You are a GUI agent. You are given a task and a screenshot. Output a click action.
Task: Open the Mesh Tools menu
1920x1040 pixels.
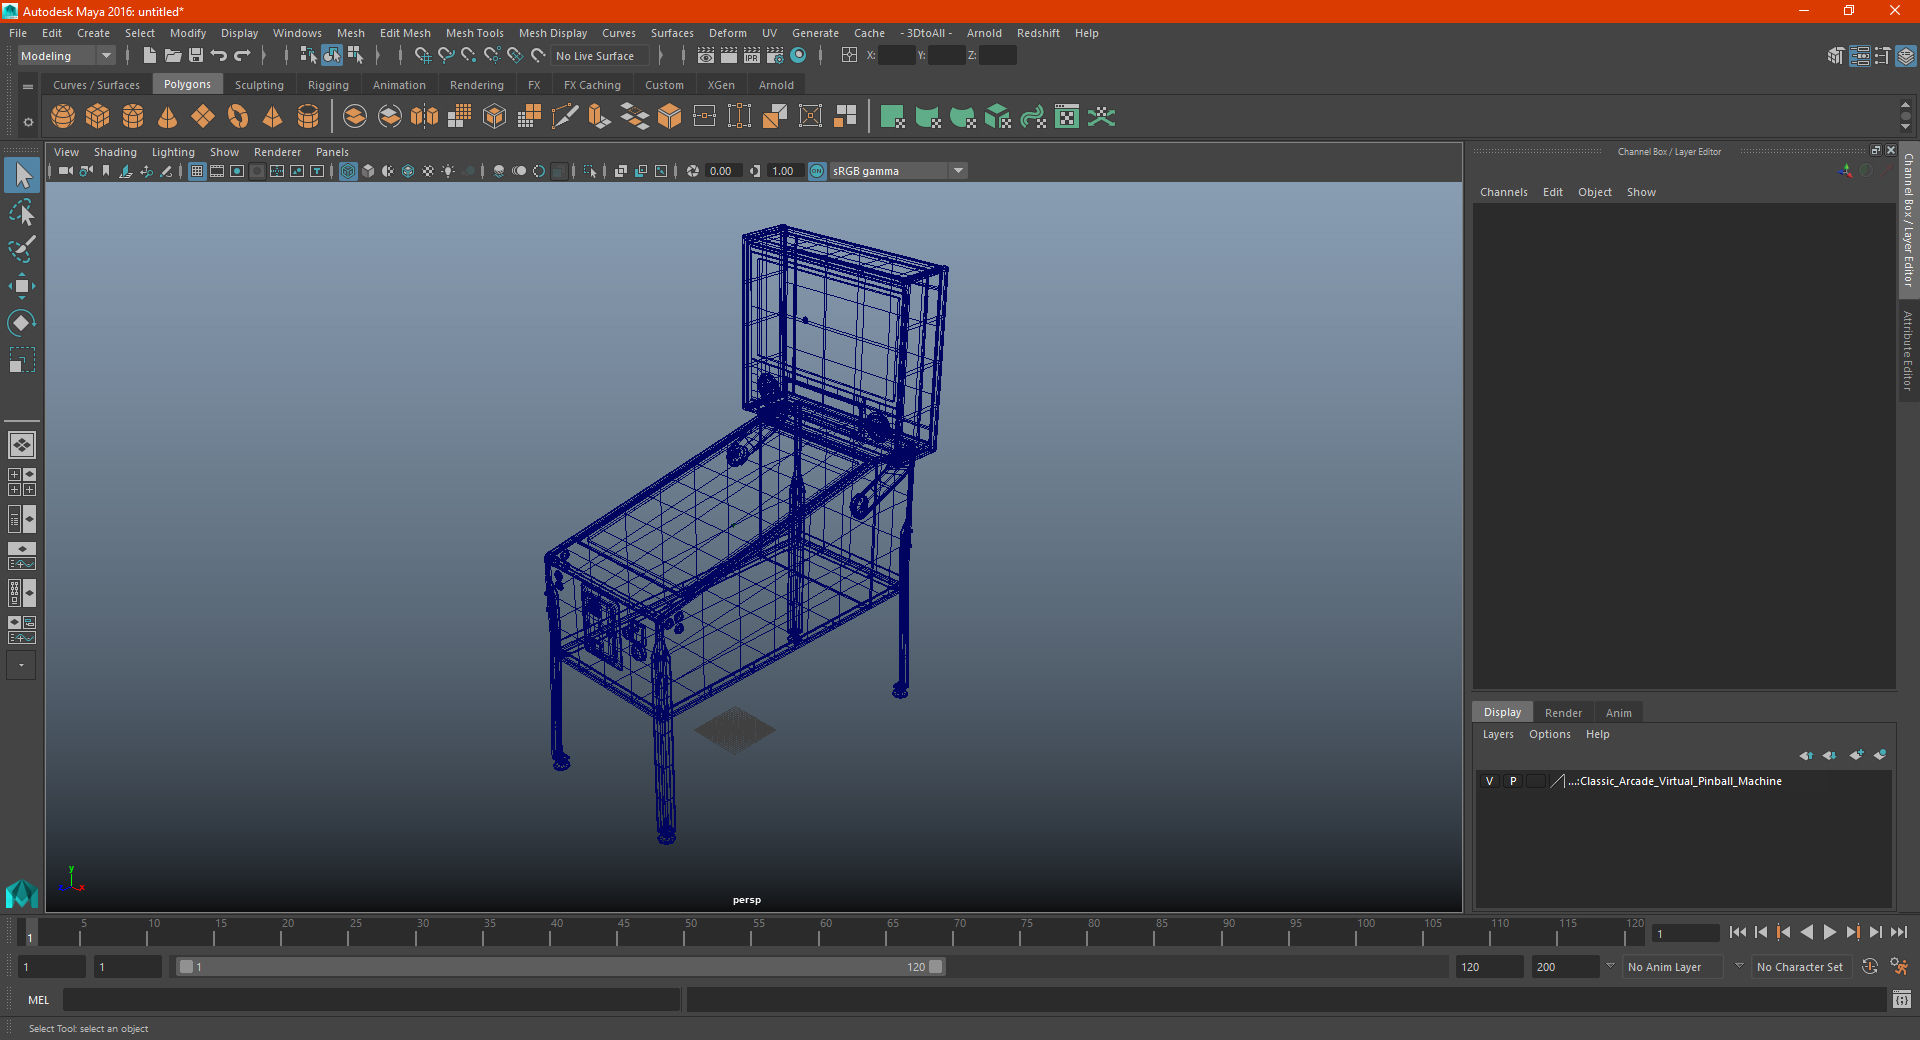pos(475,33)
